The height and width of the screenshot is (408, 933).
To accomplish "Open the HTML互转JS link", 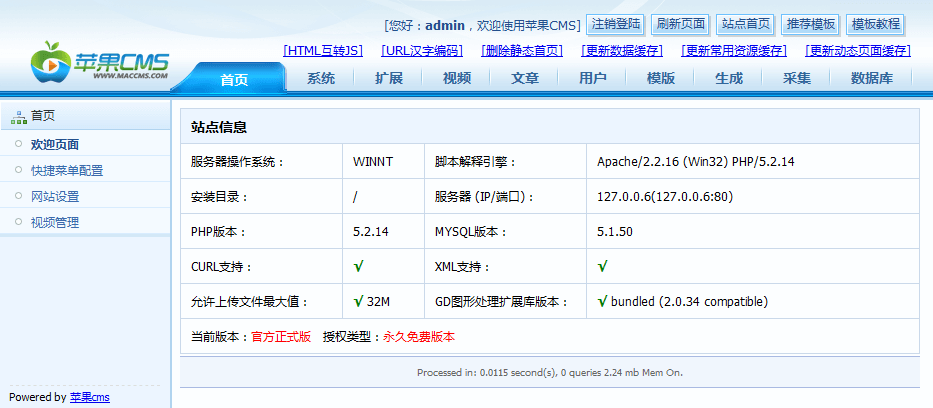I will tap(323, 50).
